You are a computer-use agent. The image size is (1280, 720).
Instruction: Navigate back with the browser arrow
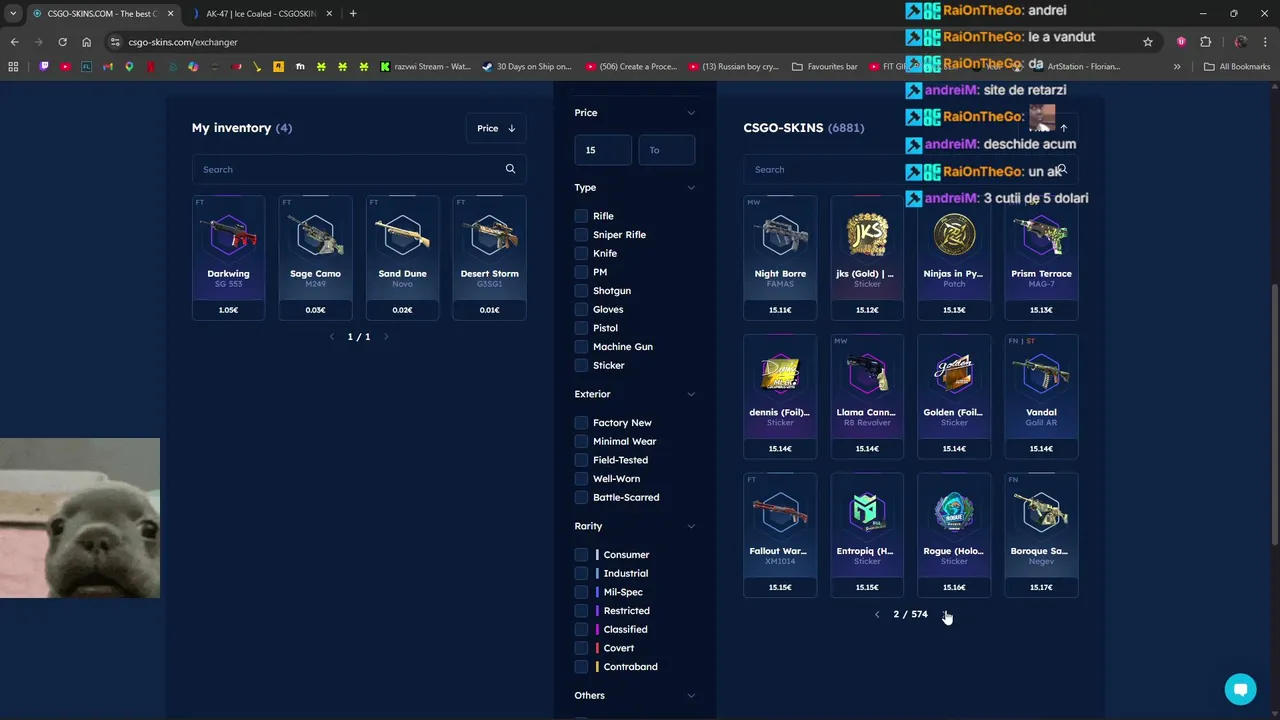[14, 42]
